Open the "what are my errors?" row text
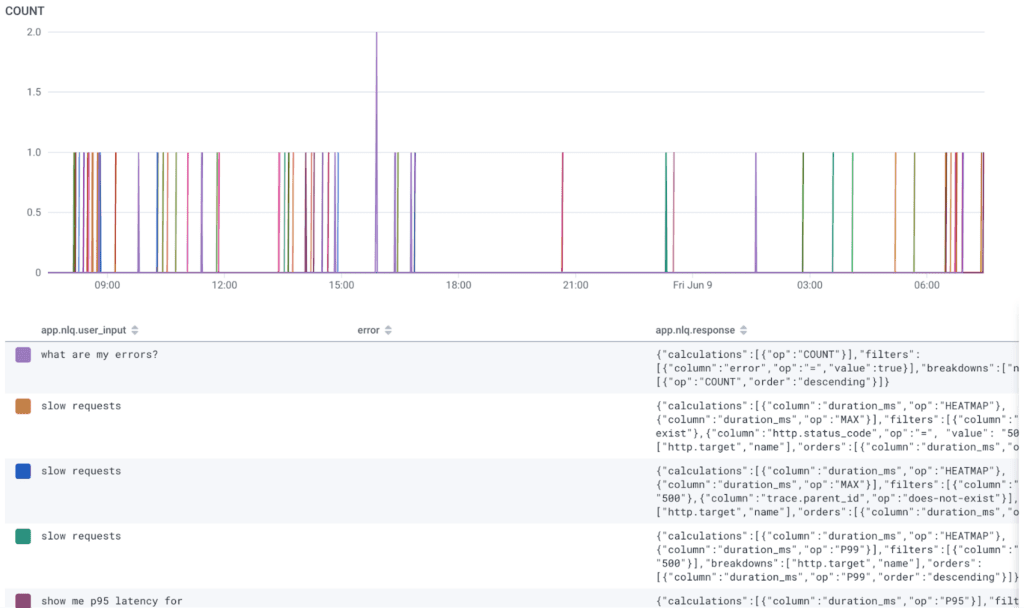 (x=99, y=355)
